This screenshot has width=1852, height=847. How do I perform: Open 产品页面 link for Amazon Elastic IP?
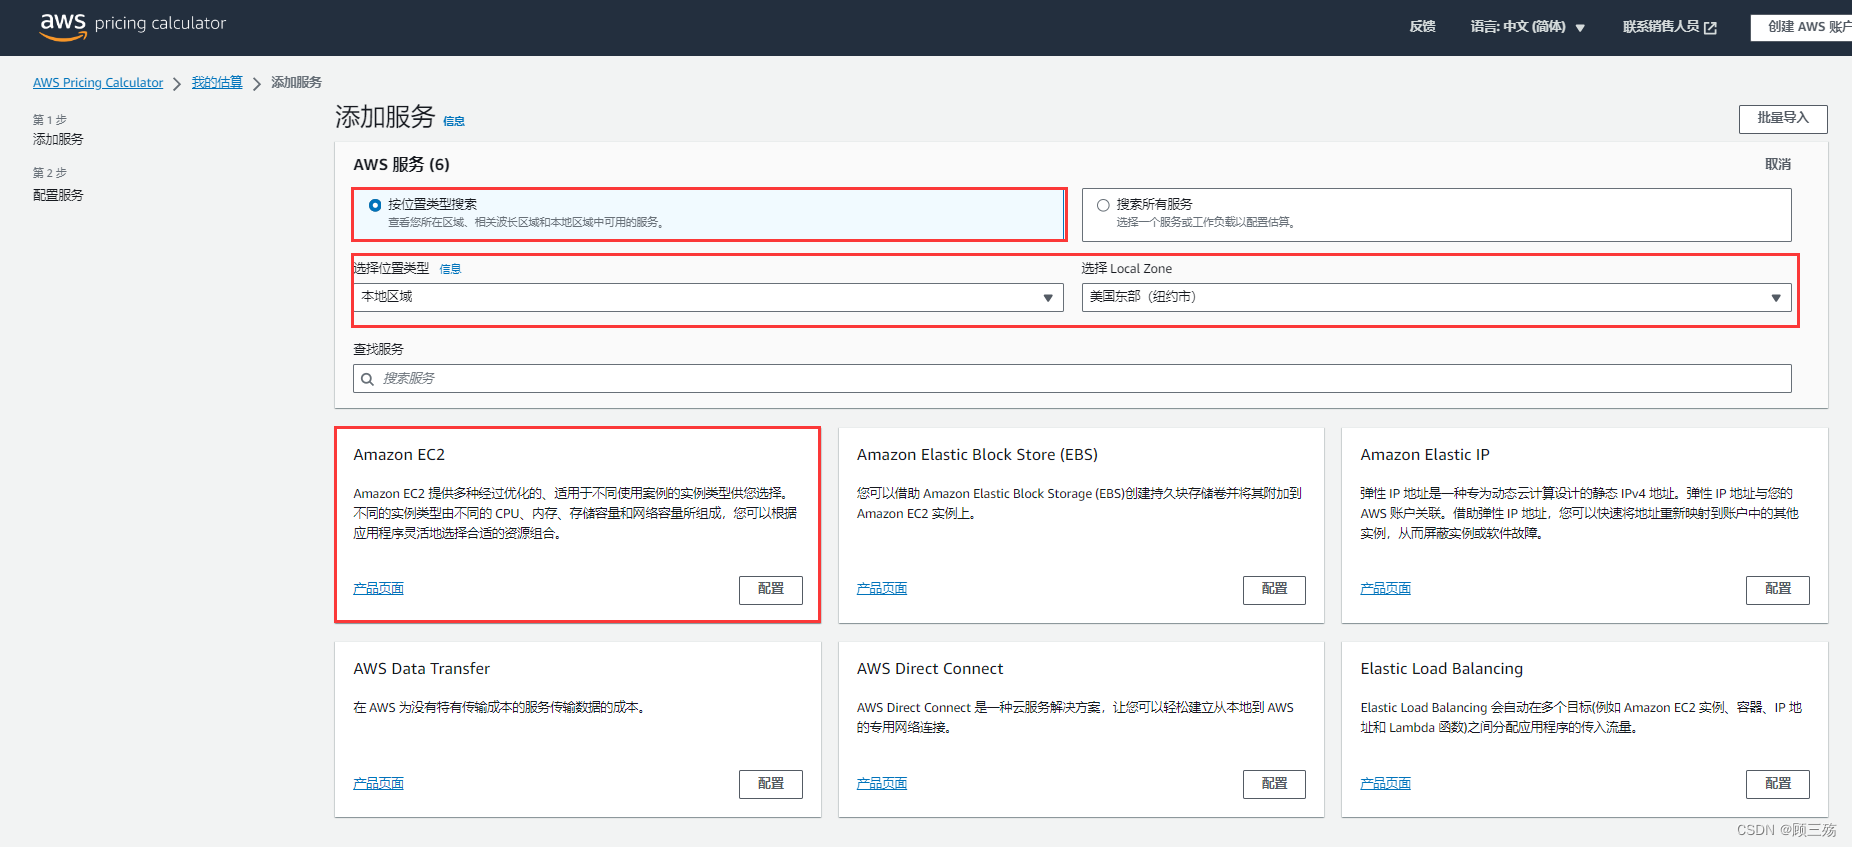(1385, 589)
